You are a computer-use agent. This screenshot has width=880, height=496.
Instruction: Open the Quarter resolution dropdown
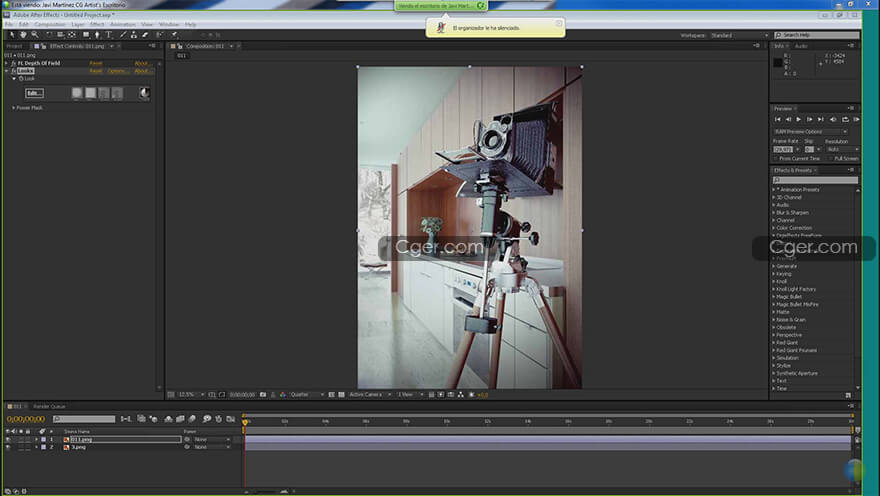306,395
